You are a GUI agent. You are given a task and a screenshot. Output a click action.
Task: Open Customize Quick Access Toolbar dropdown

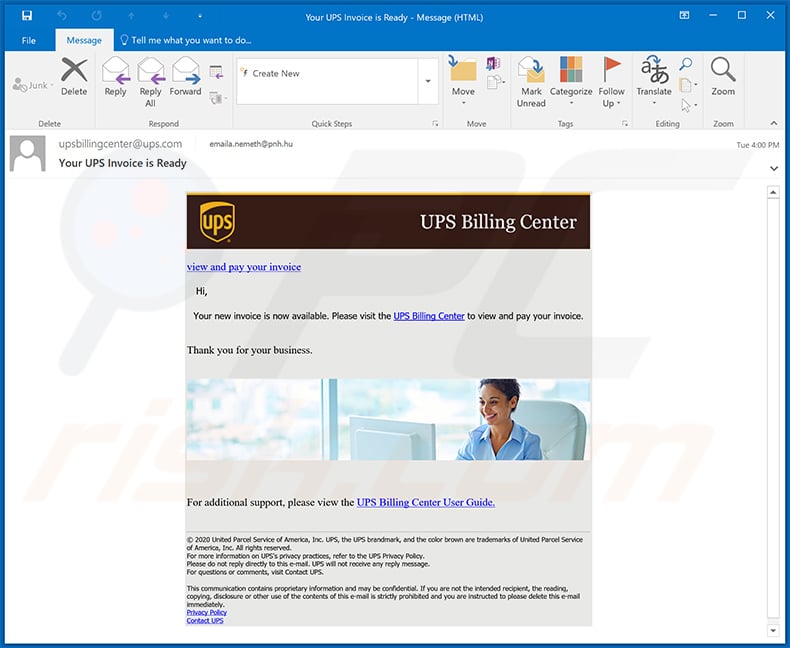point(200,16)
